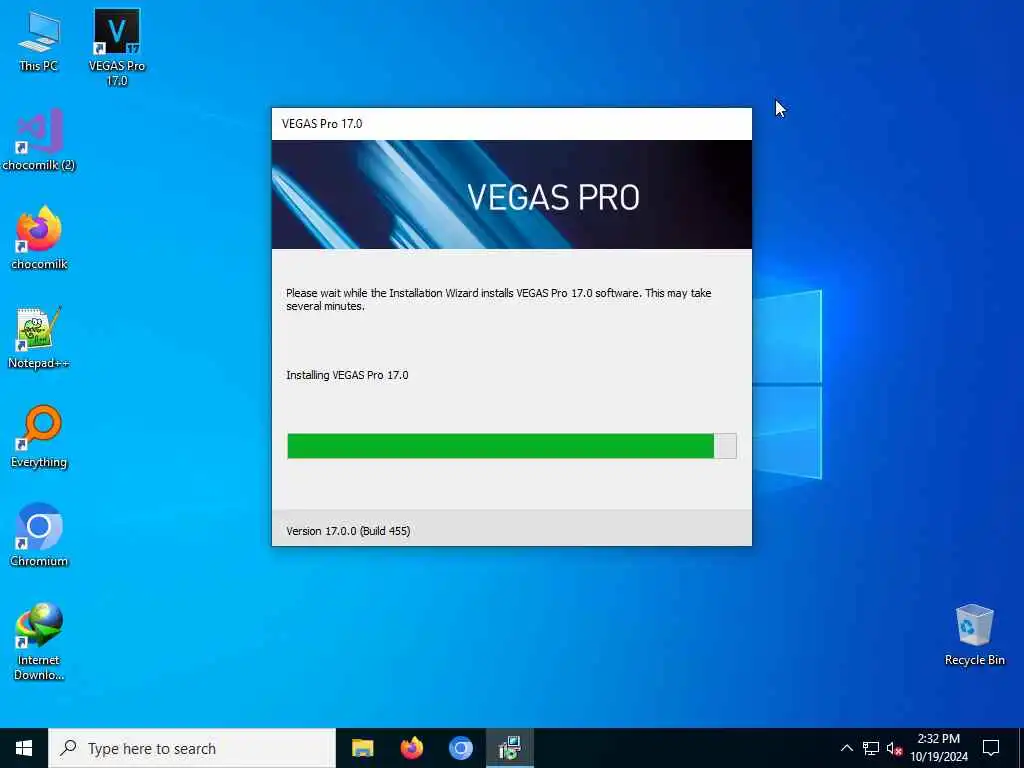1024x768 pixels.
Task: Open the muted volume tray icon
Action: tap(894, 748)
